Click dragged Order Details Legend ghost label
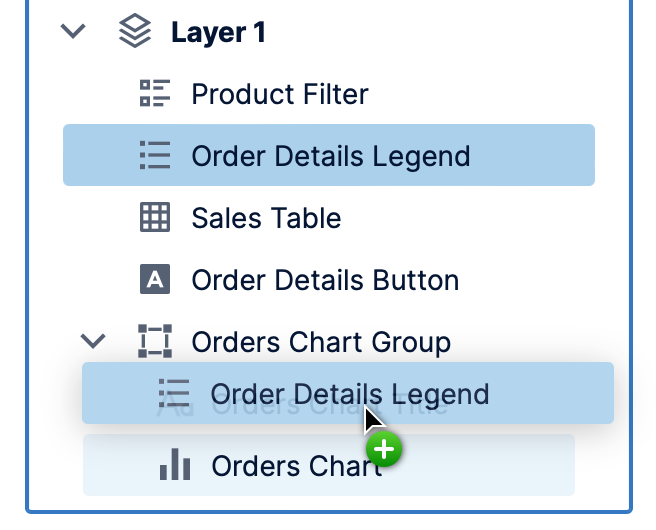The image size is (656, 530). click(x=349, y=393)
